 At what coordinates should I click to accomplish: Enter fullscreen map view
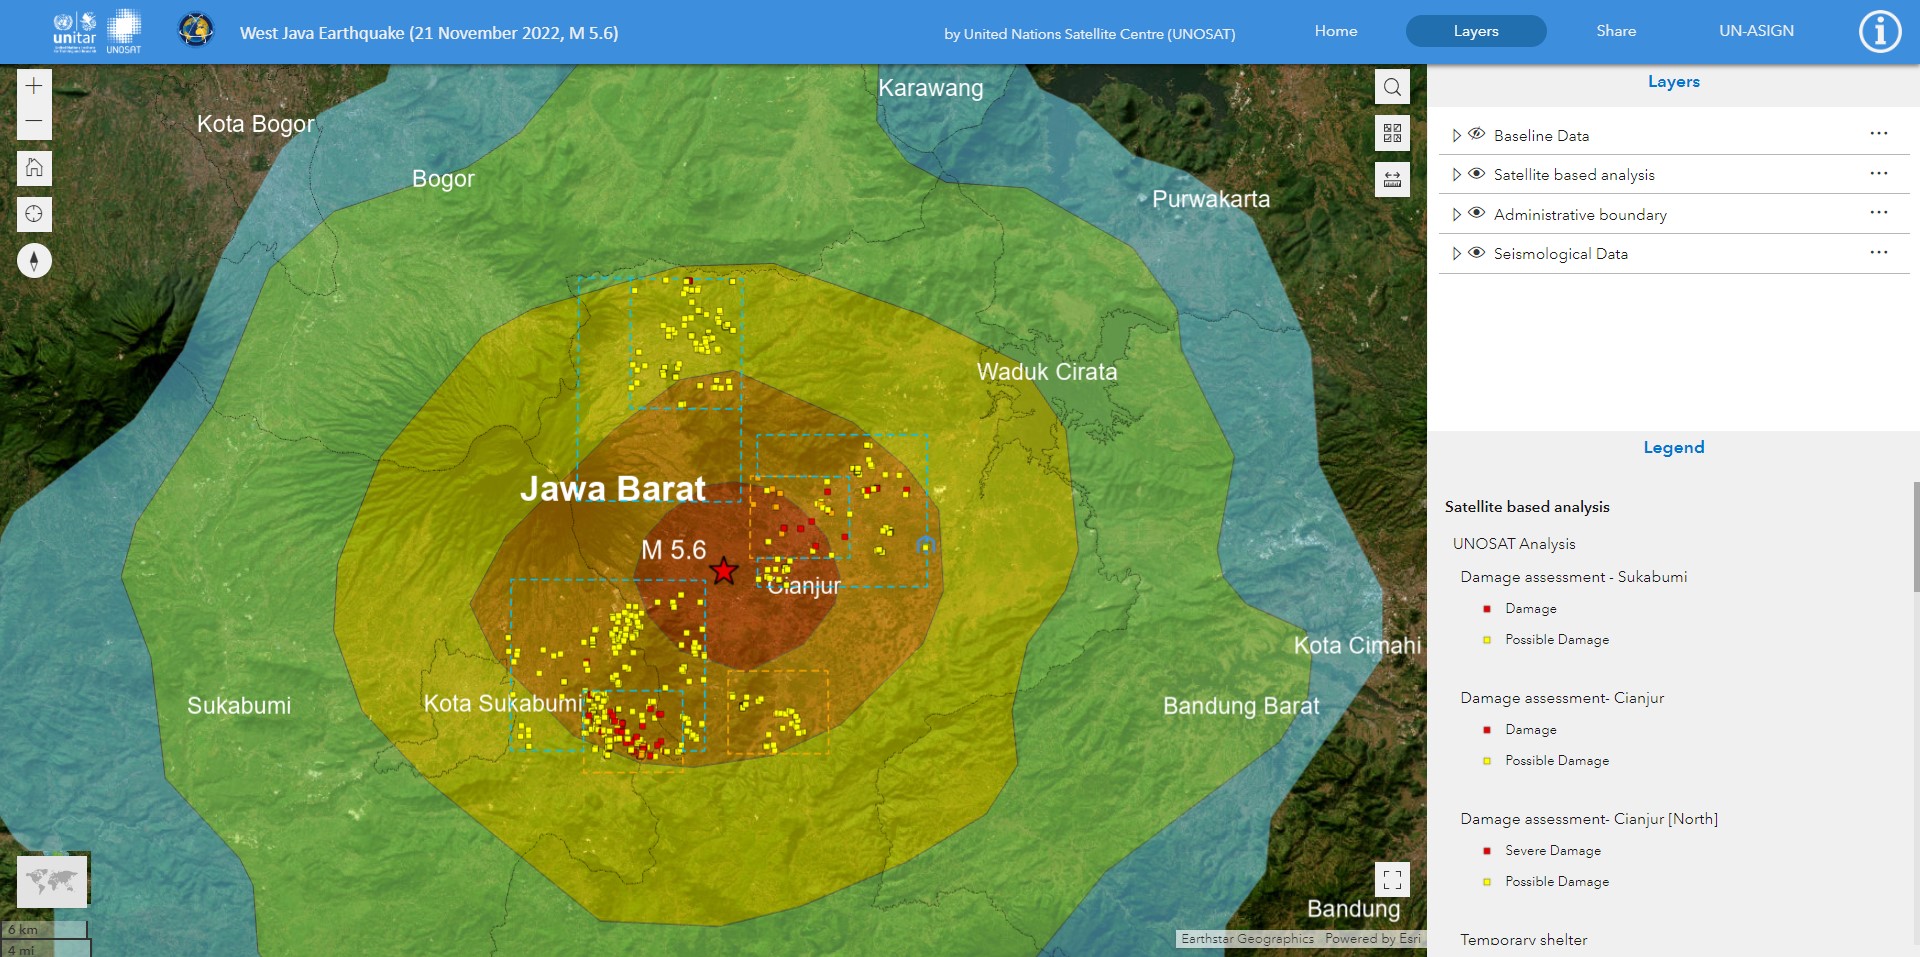[1392, 880]
